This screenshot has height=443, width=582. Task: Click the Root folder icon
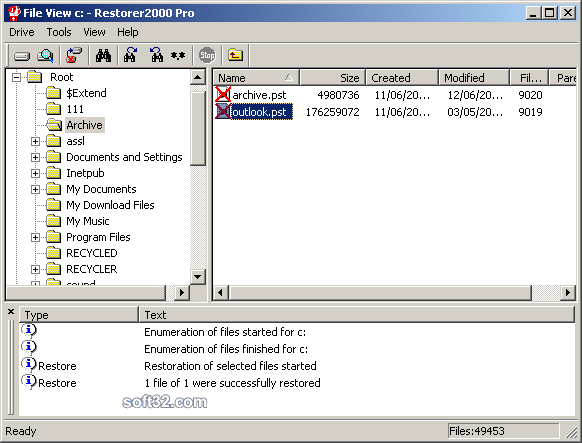(35, 77)
